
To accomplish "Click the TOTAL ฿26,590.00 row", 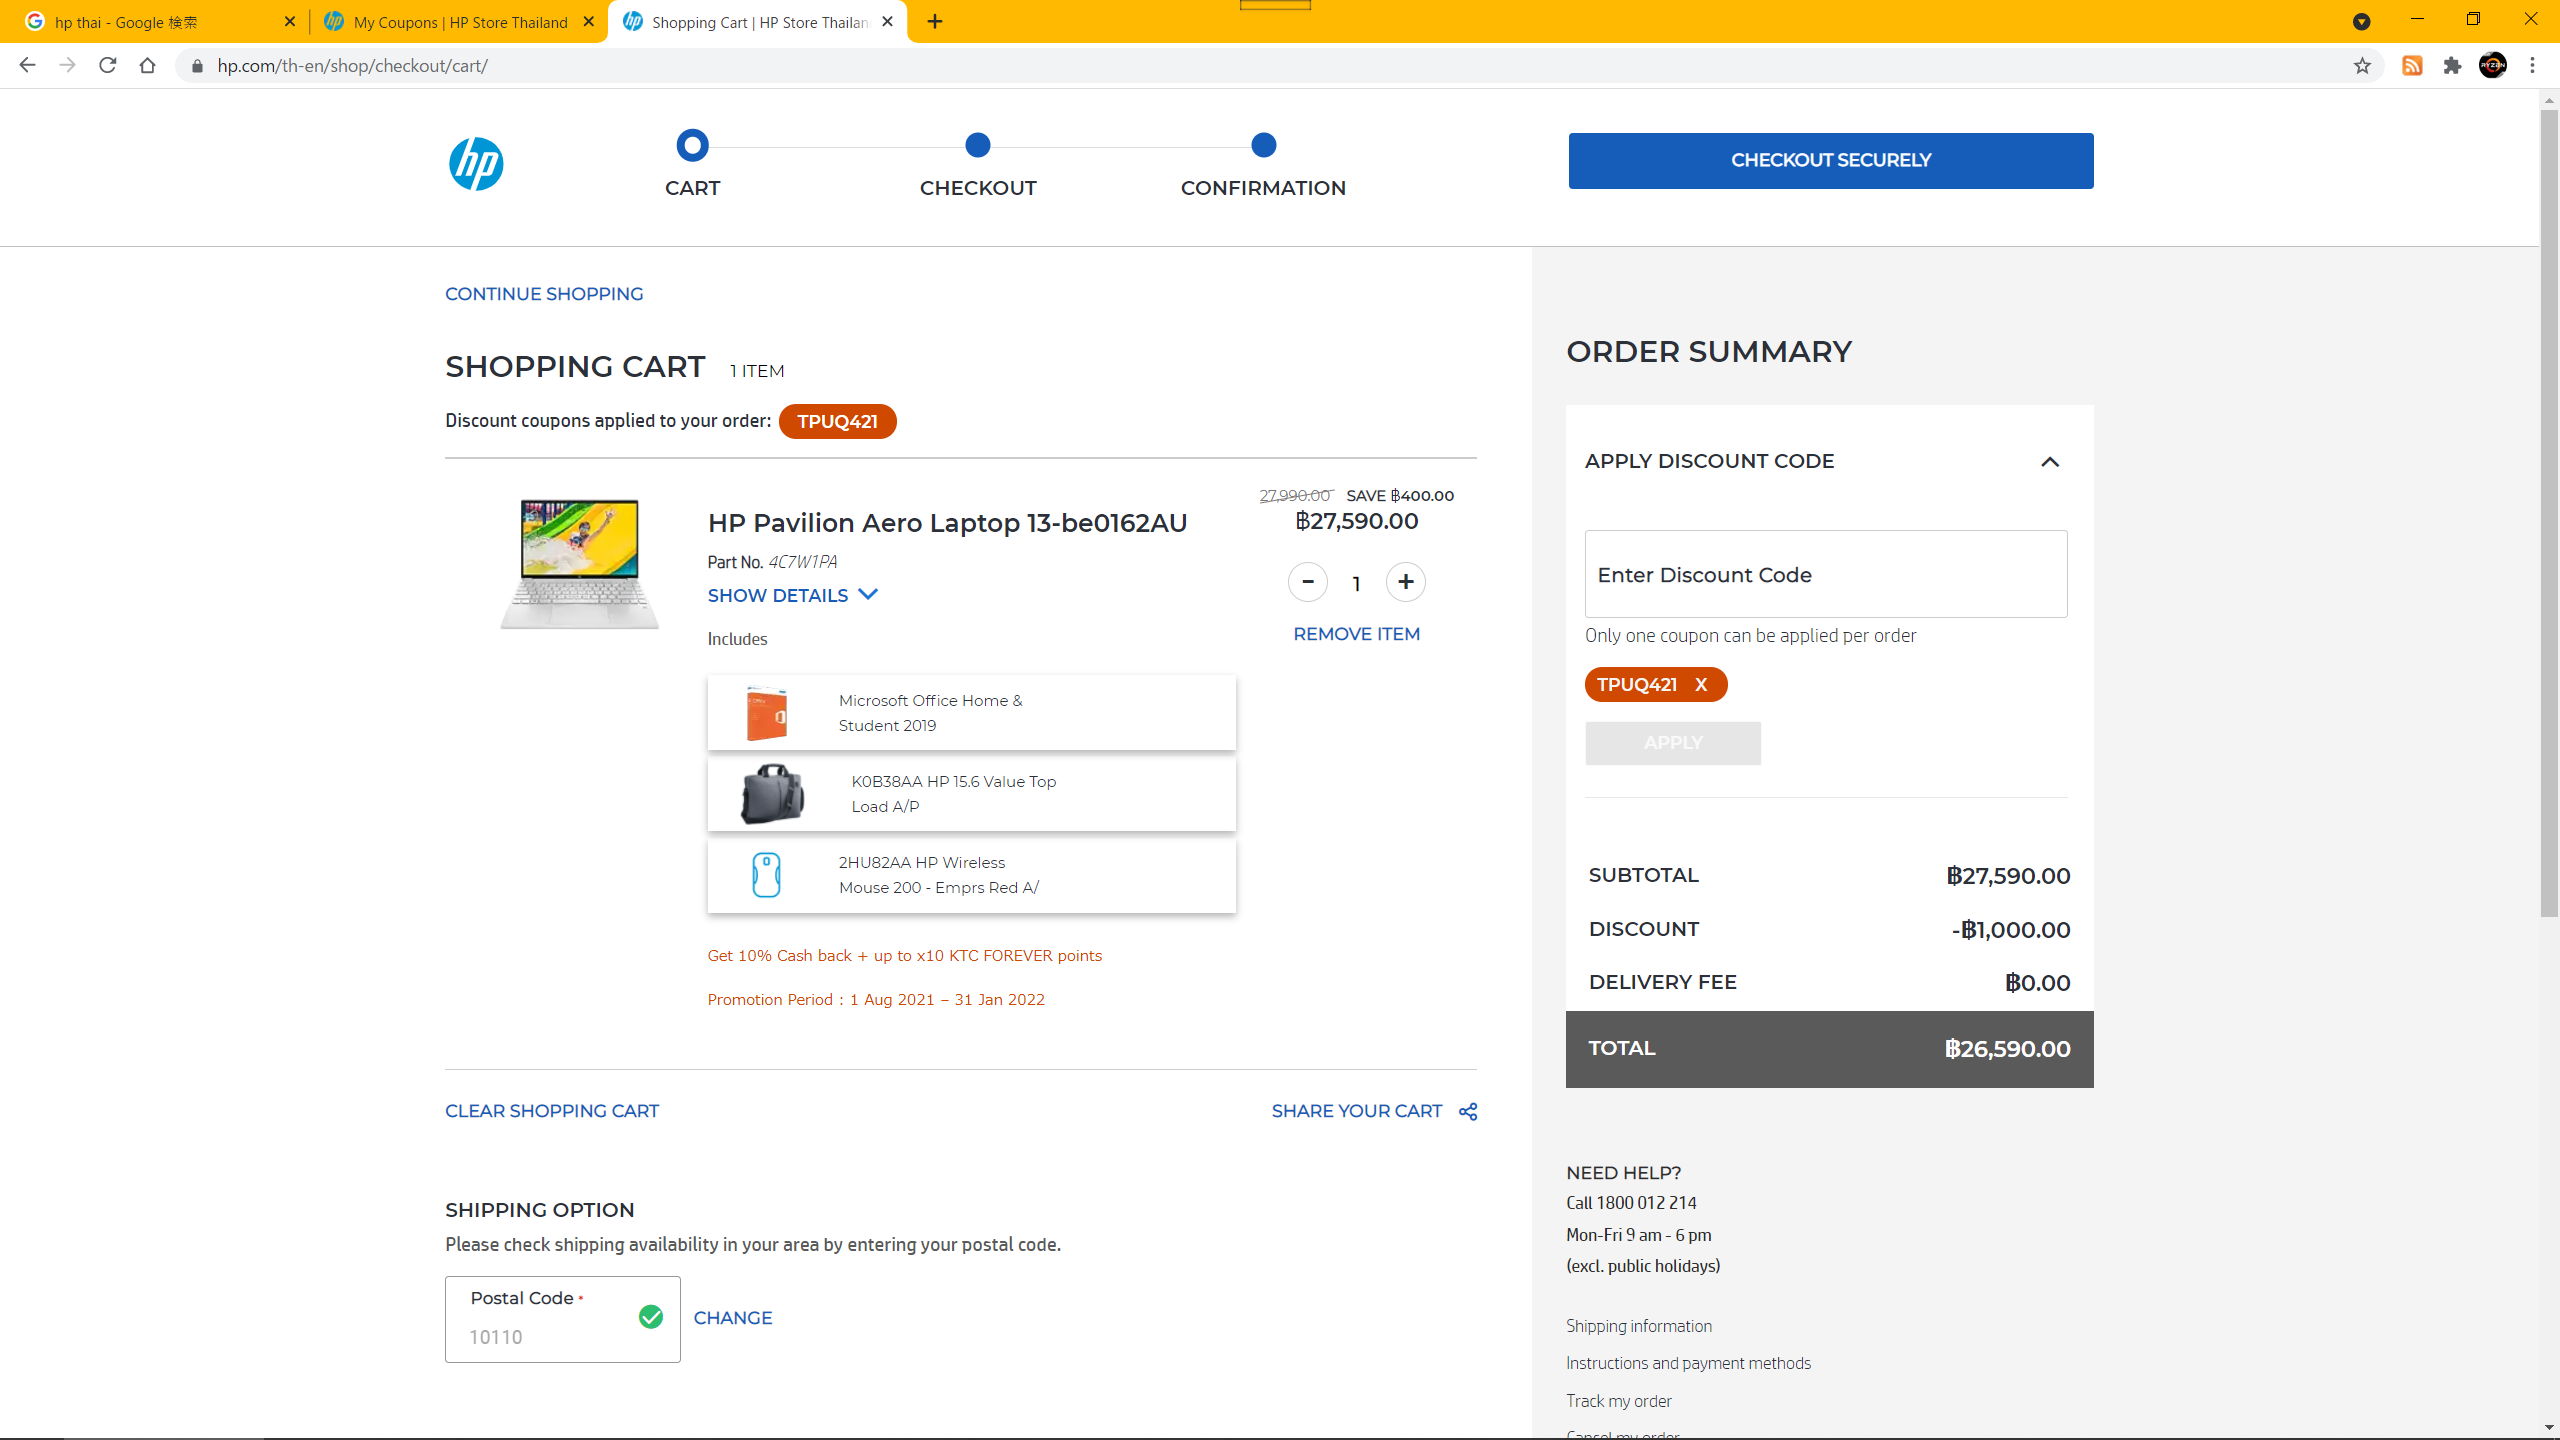I will (1829, 1049).
